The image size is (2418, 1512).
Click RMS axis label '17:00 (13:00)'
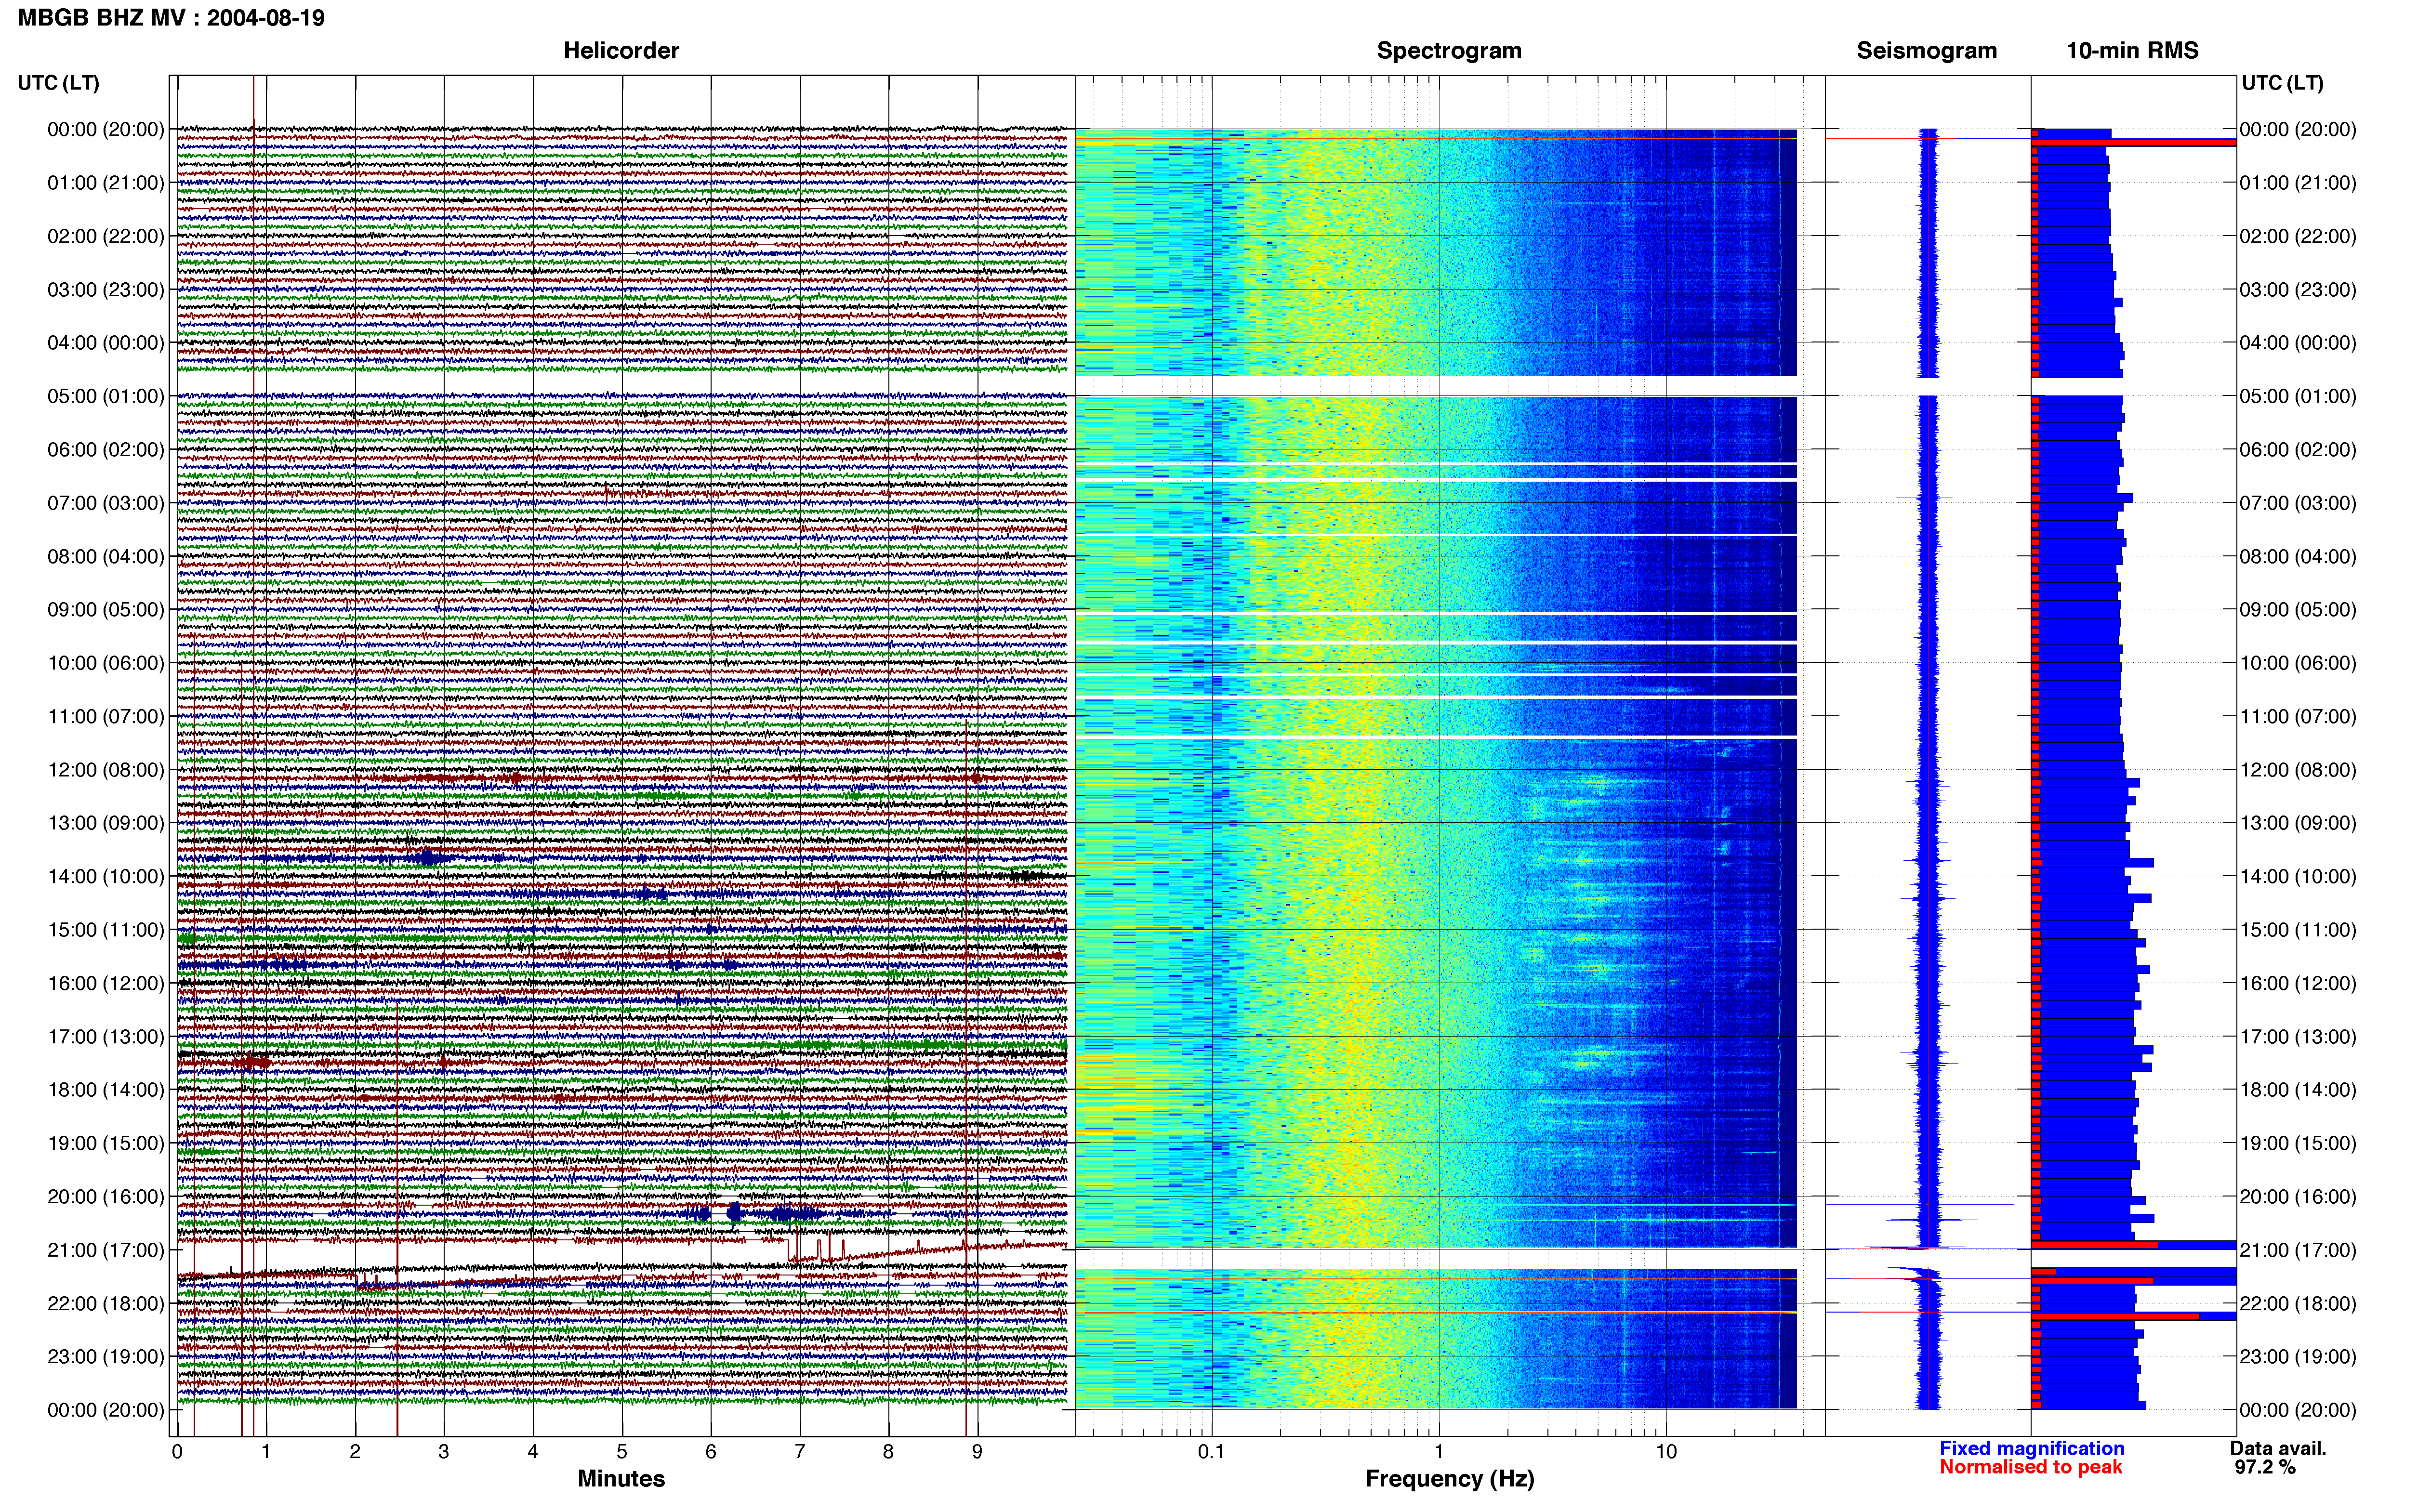2298,1036
